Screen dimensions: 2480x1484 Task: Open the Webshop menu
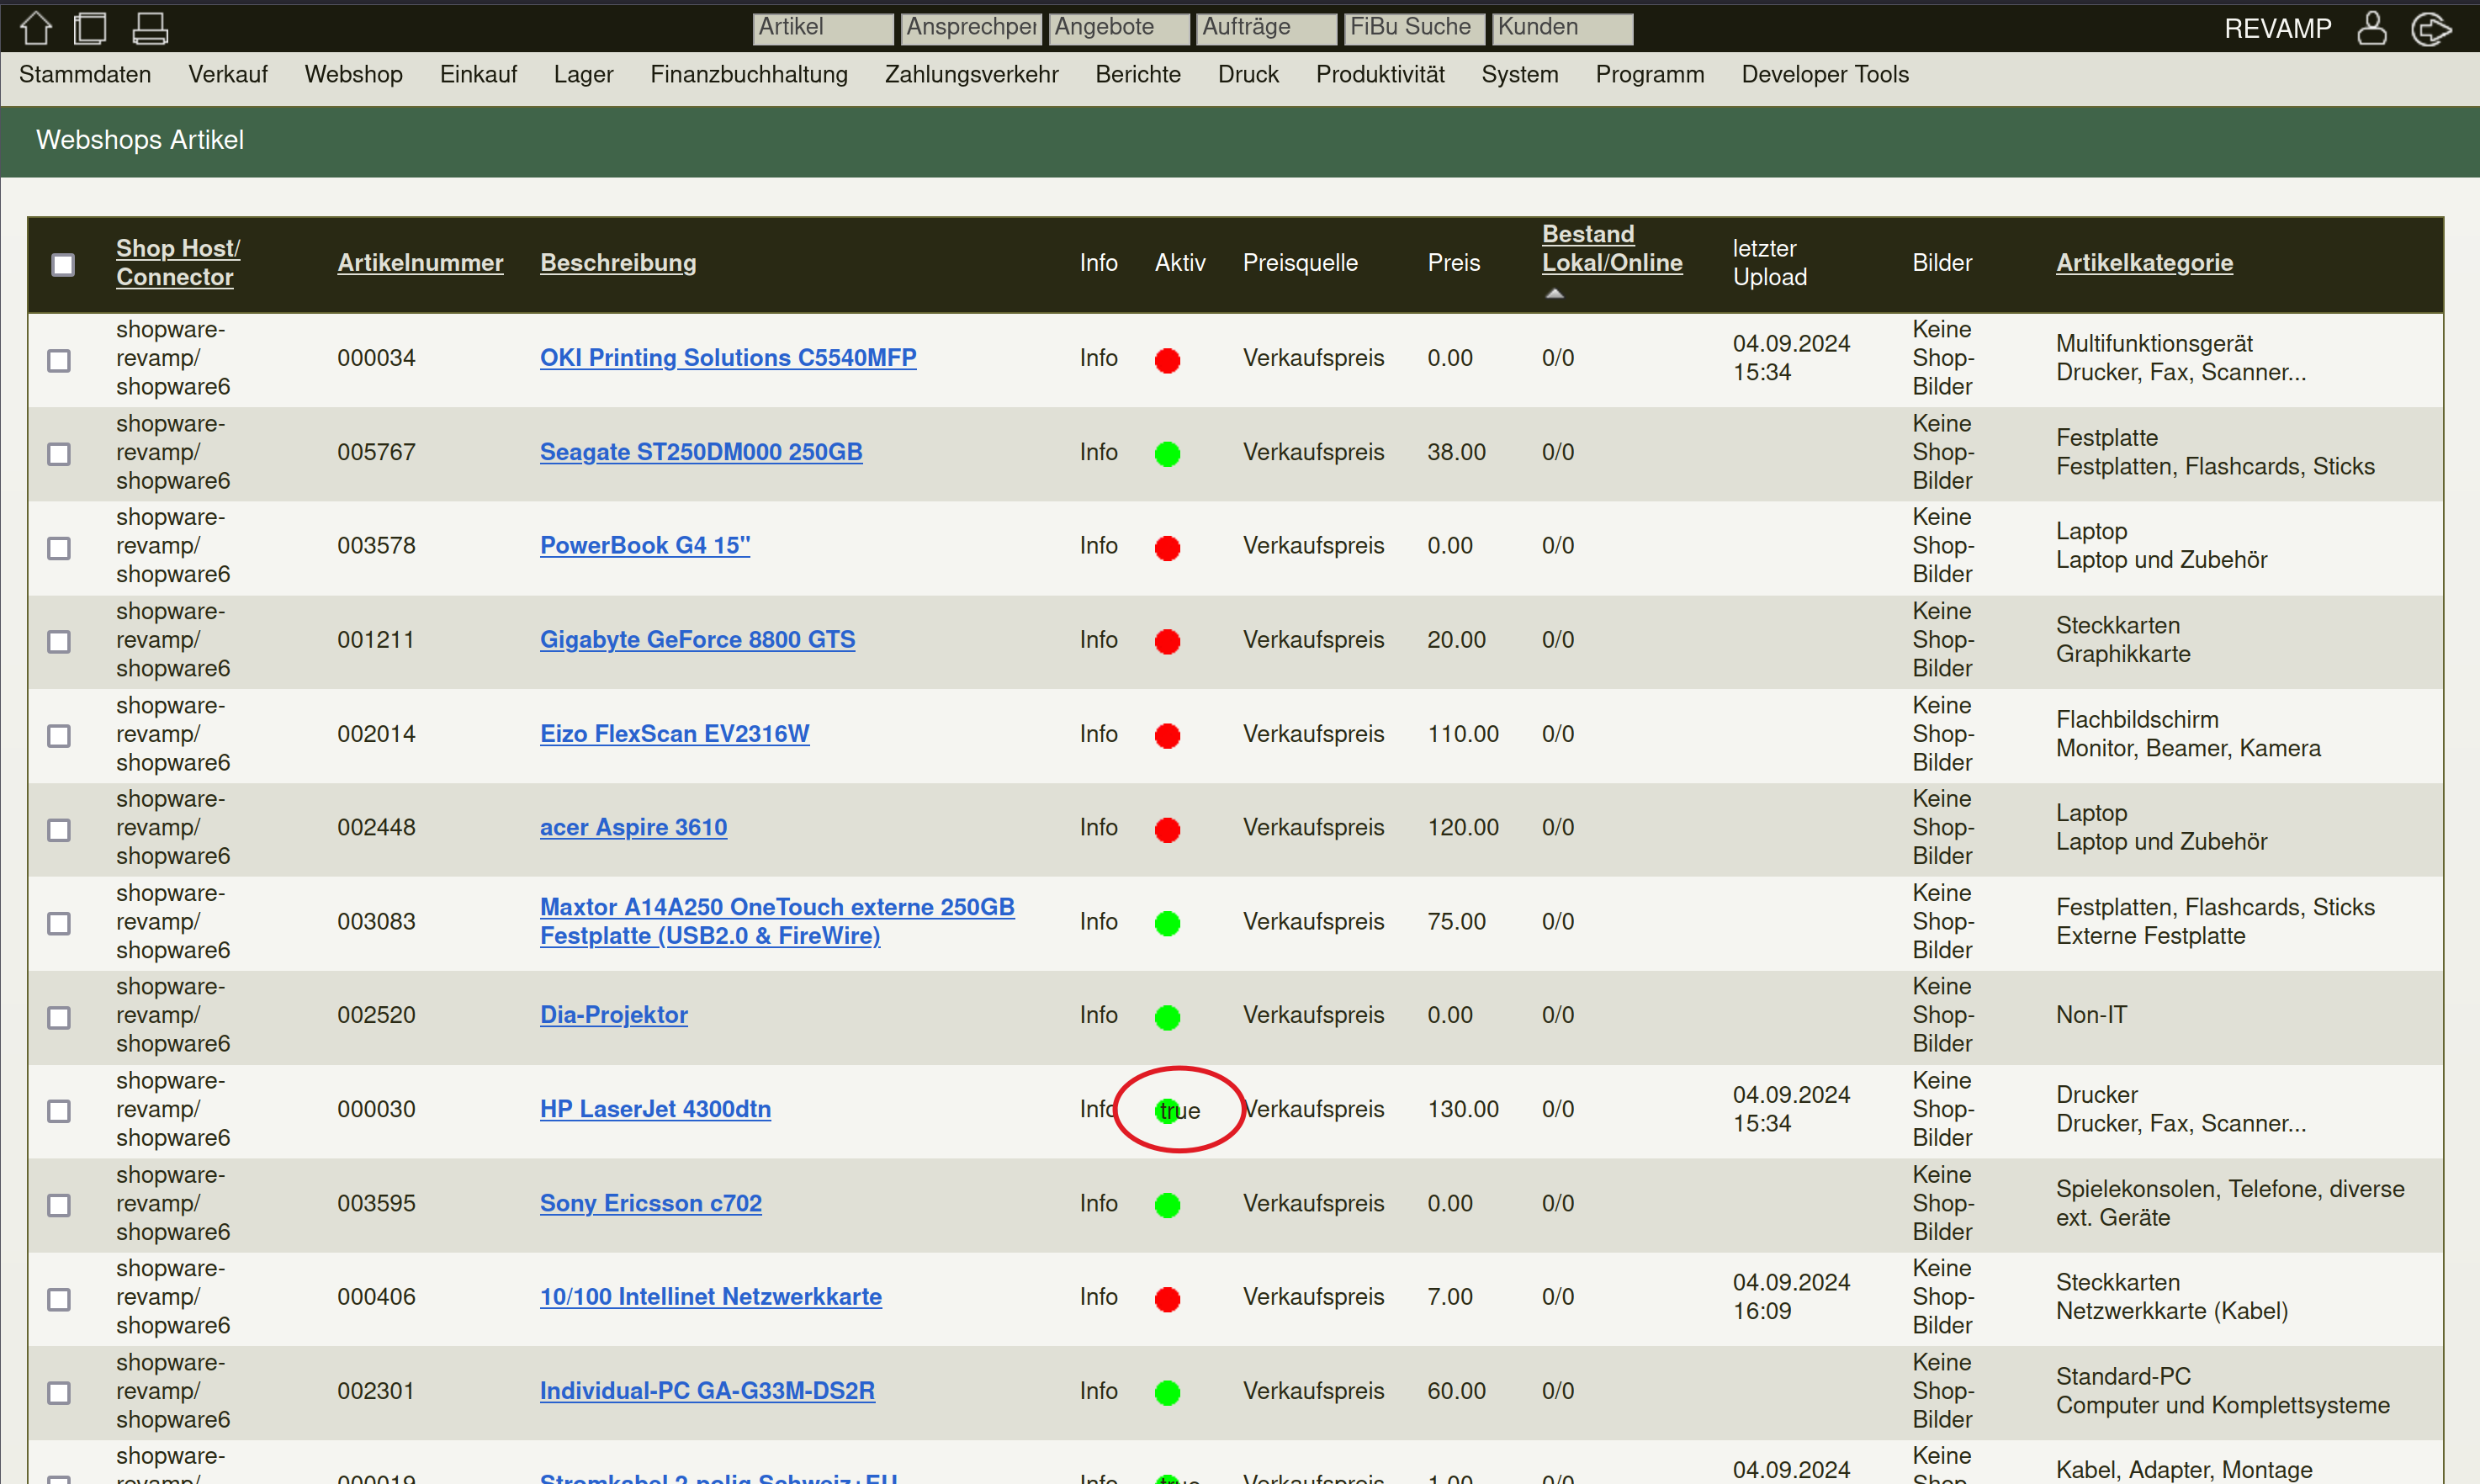(354, 74)
